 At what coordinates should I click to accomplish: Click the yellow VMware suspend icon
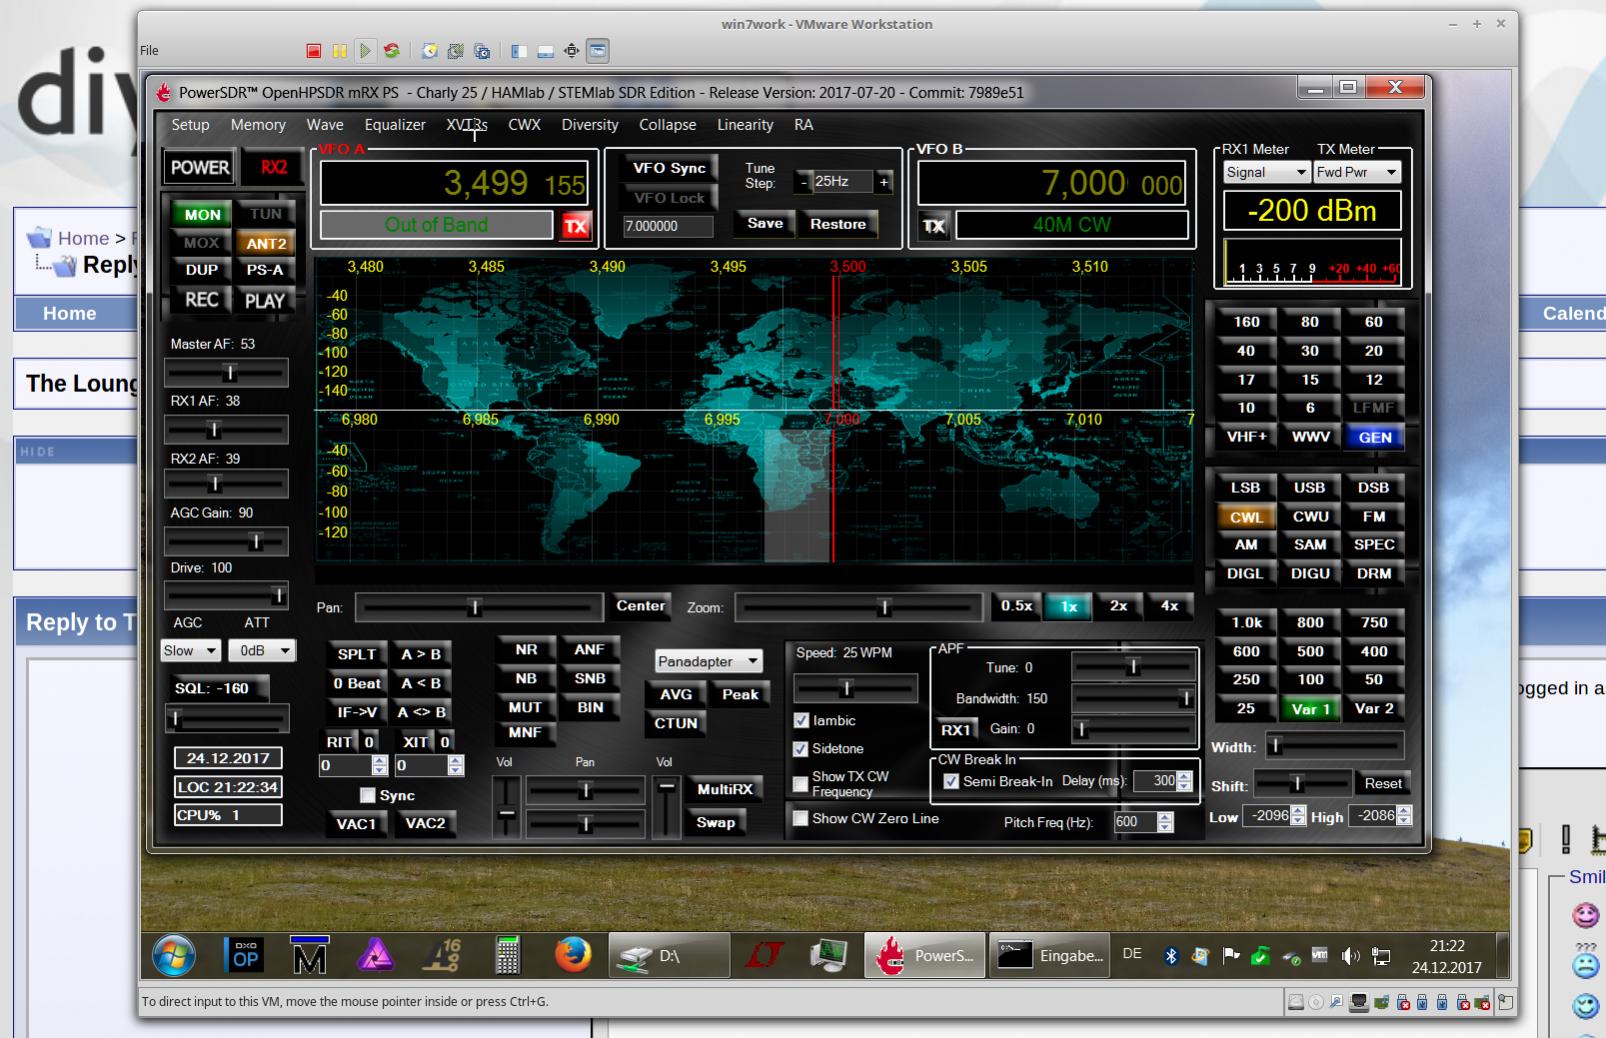tap(339, 50)
